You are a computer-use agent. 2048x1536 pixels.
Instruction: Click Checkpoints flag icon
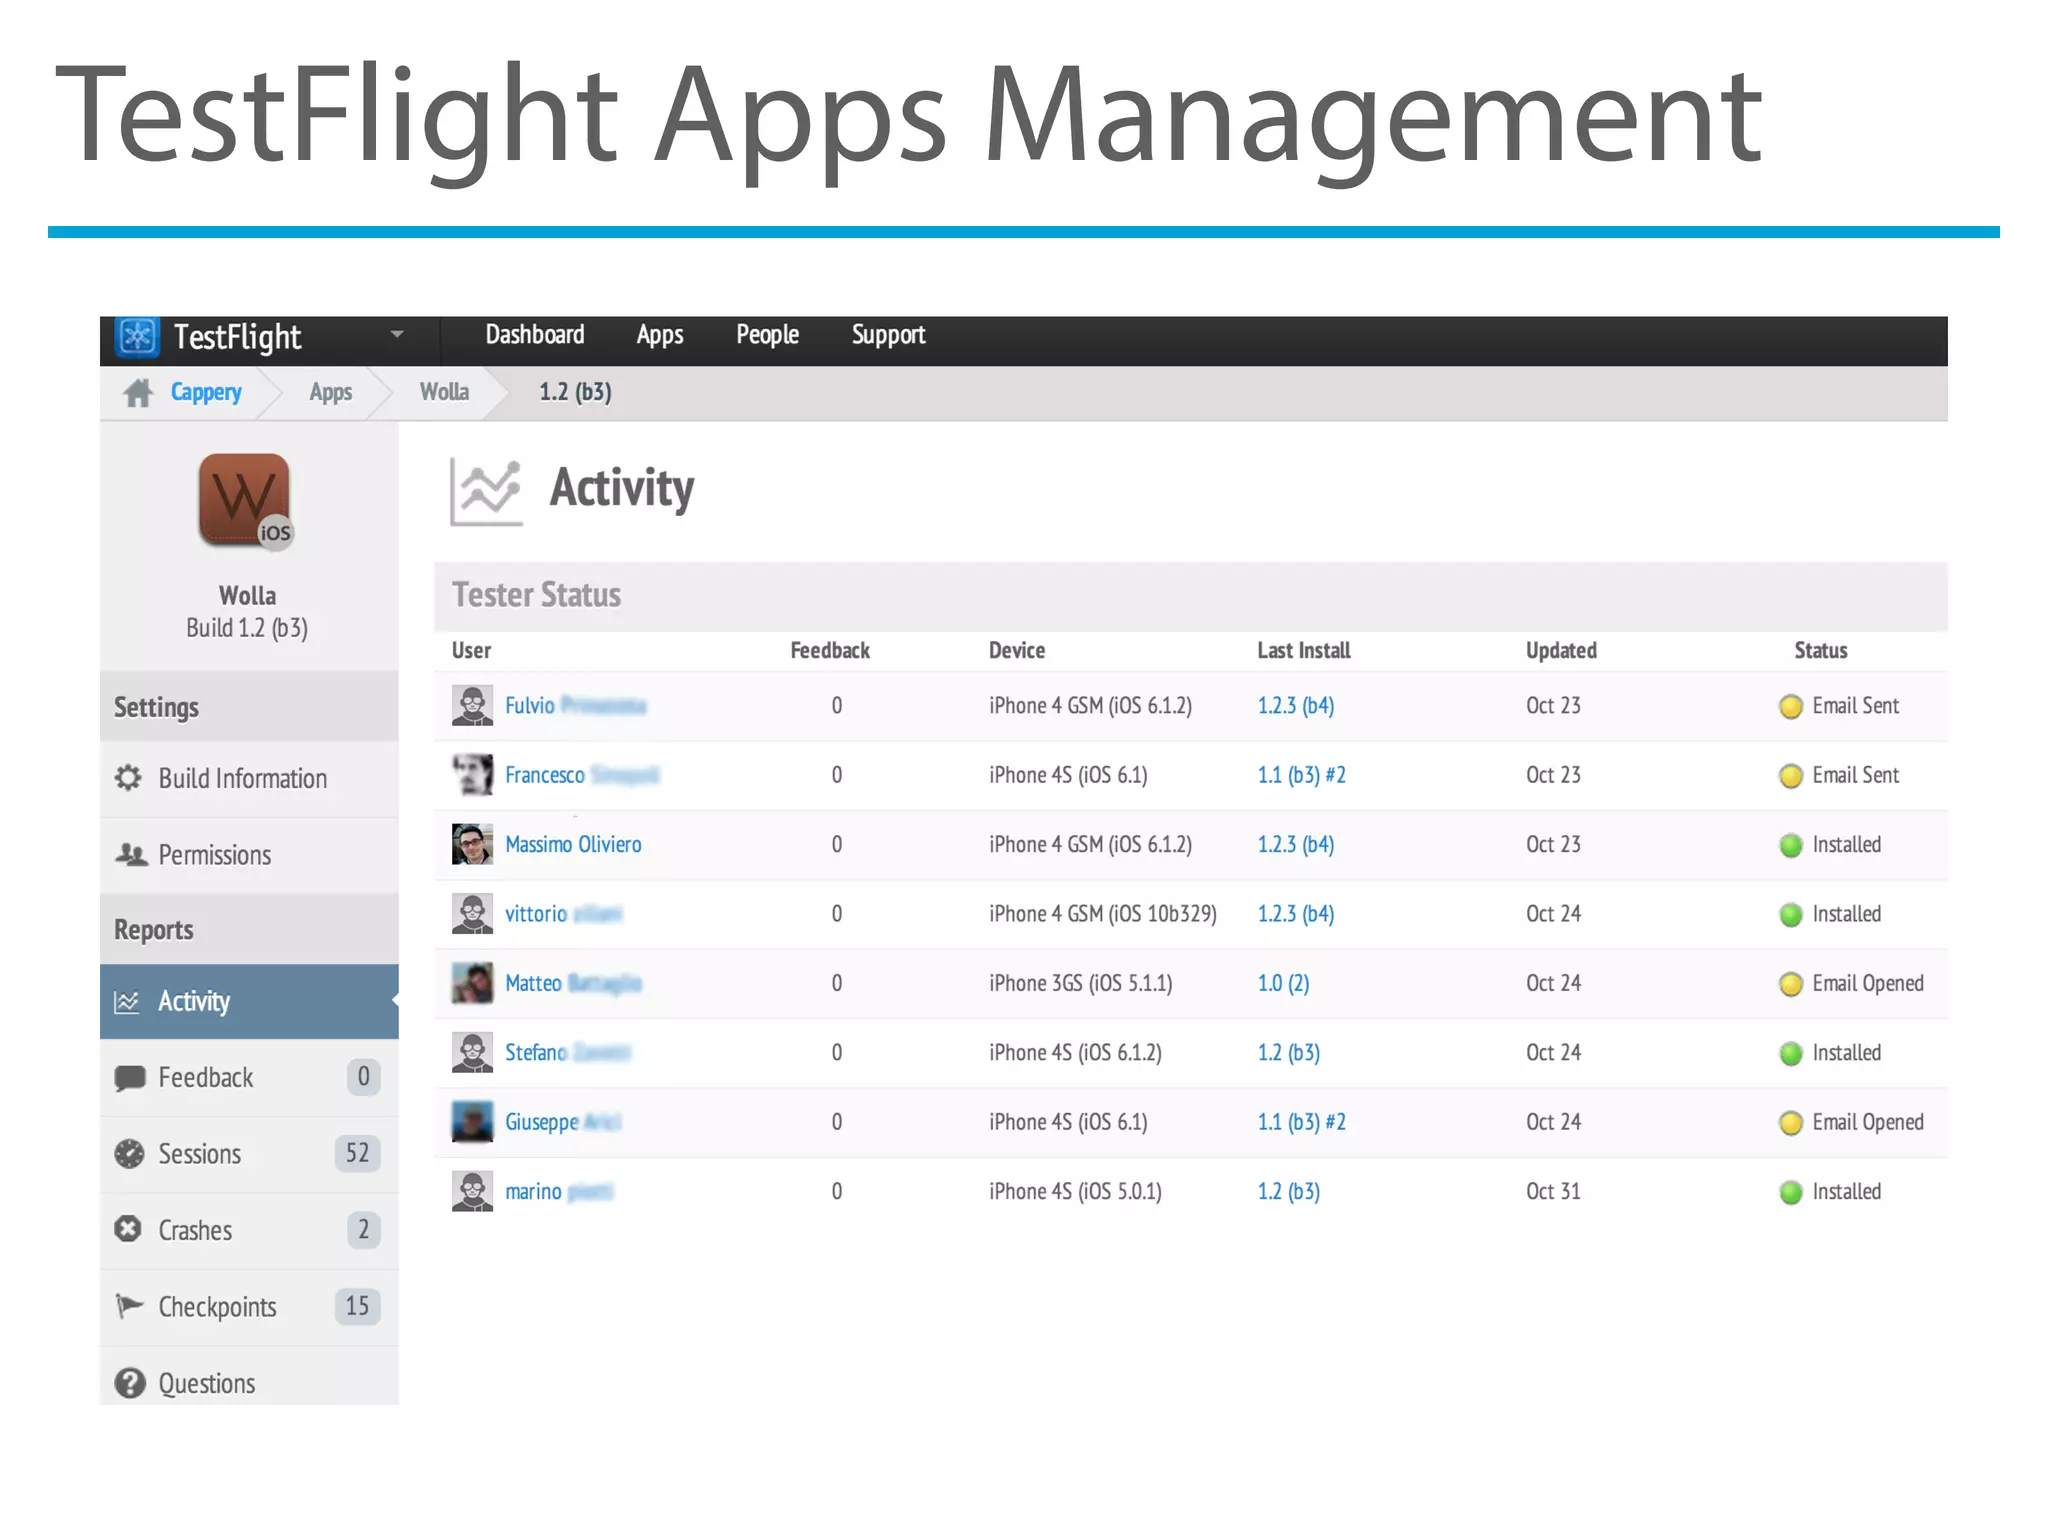tap(129, 1306)
